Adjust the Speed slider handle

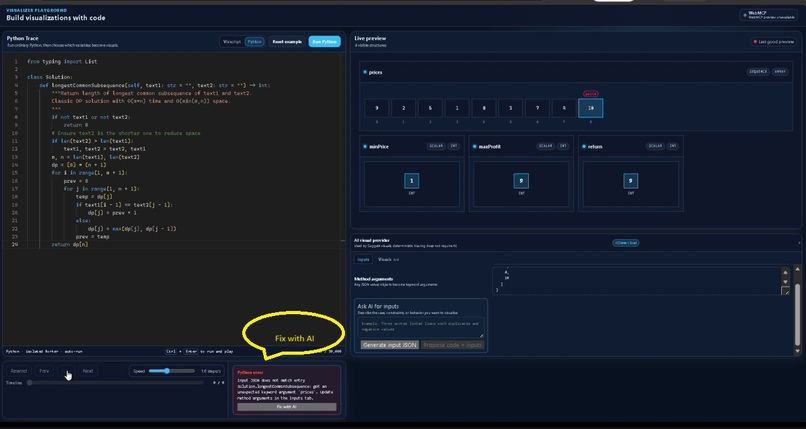(x=167, y=371)
